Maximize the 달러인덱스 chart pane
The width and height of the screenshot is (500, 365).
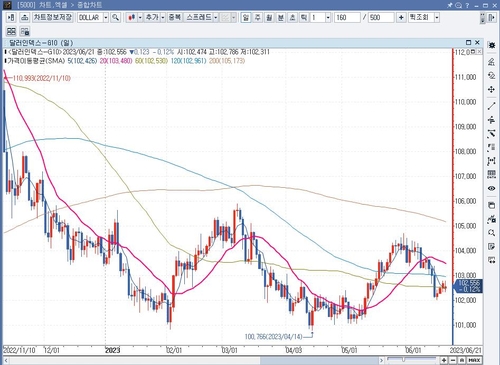(x=468, y=42)
